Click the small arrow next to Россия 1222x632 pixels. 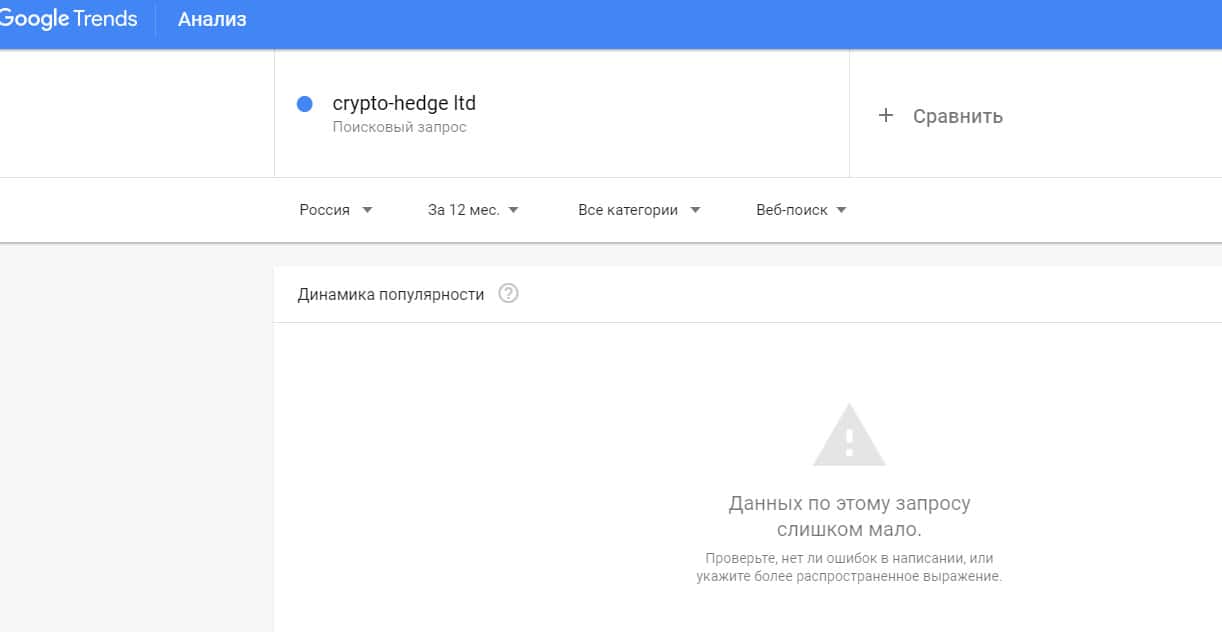(x=367, y=210)
